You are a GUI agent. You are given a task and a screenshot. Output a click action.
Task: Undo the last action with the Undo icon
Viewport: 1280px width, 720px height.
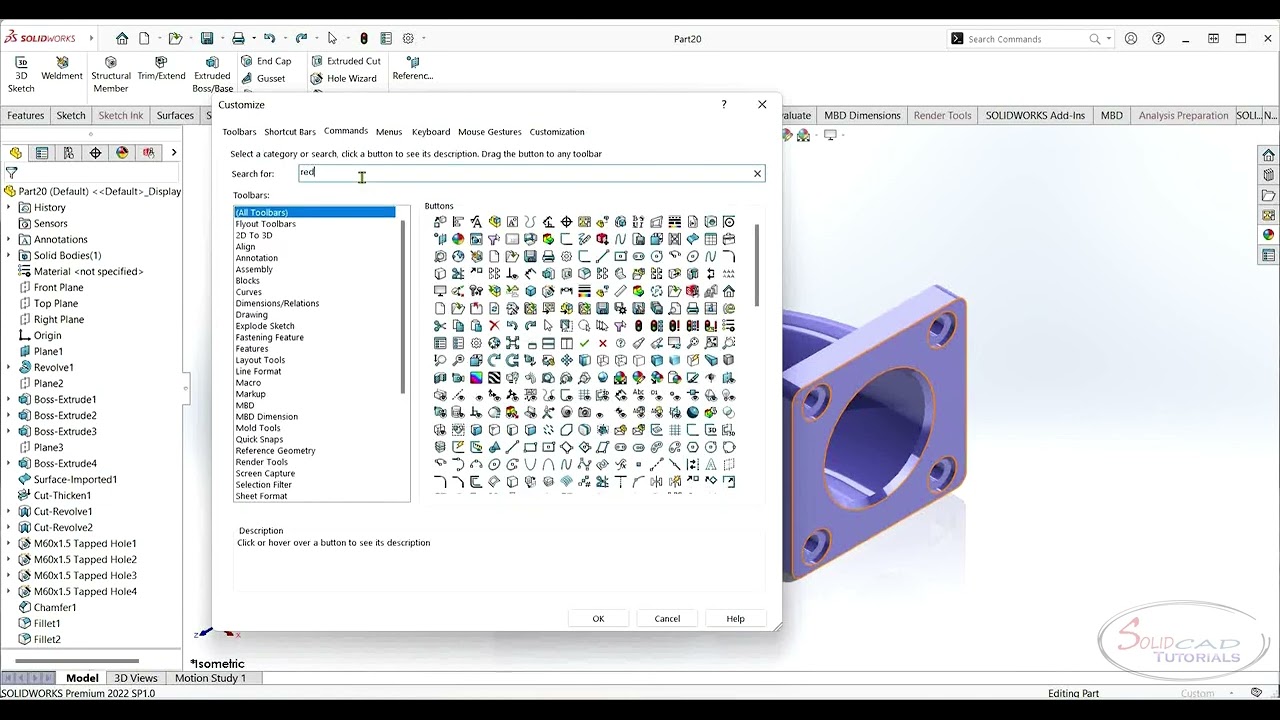[269, 38]
